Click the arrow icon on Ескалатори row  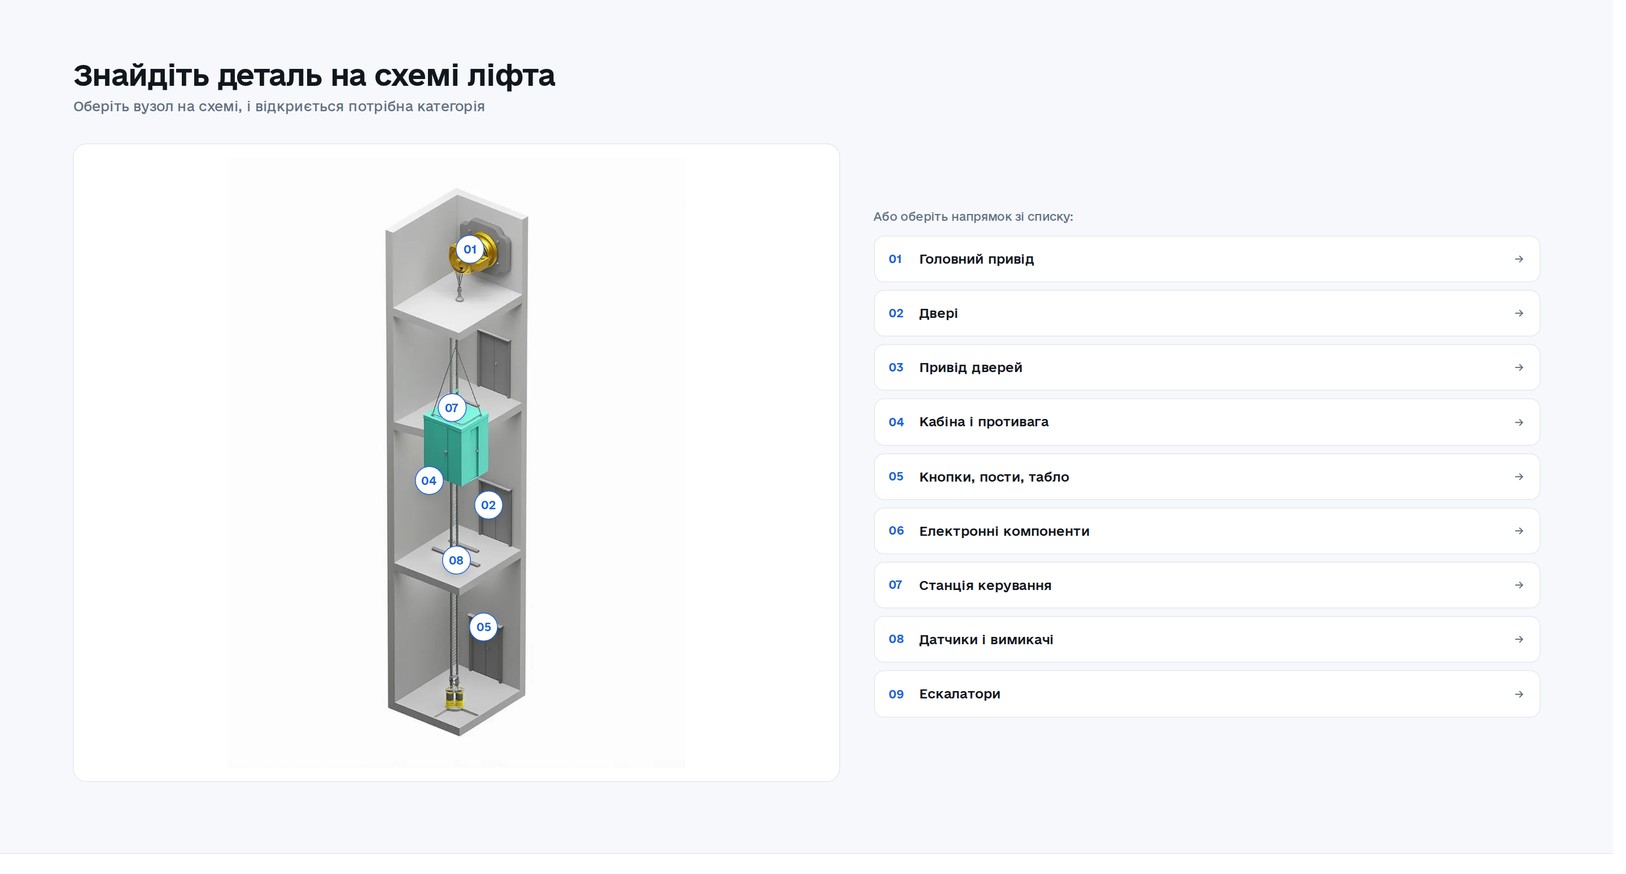(x=1519, y=694)
